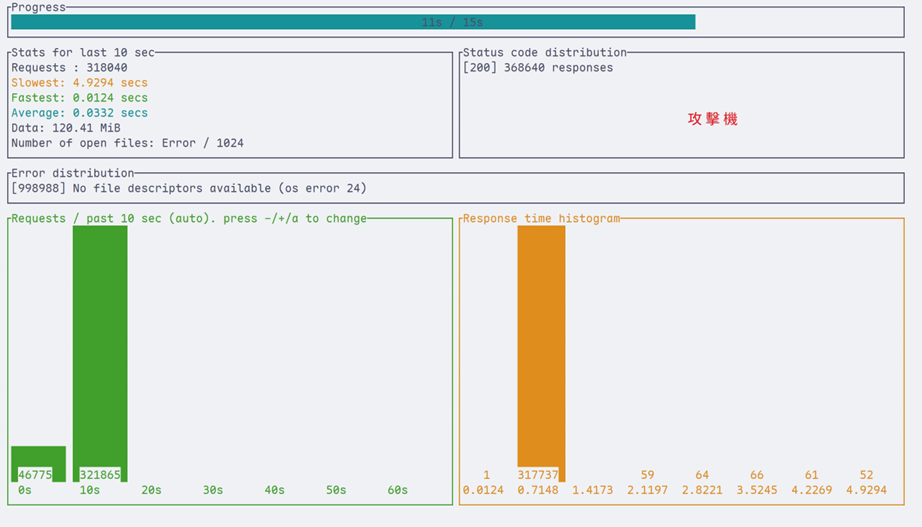Click the Response time histogram panel title
This screenshot has width=922, height=527.
[x=541, y=218]
